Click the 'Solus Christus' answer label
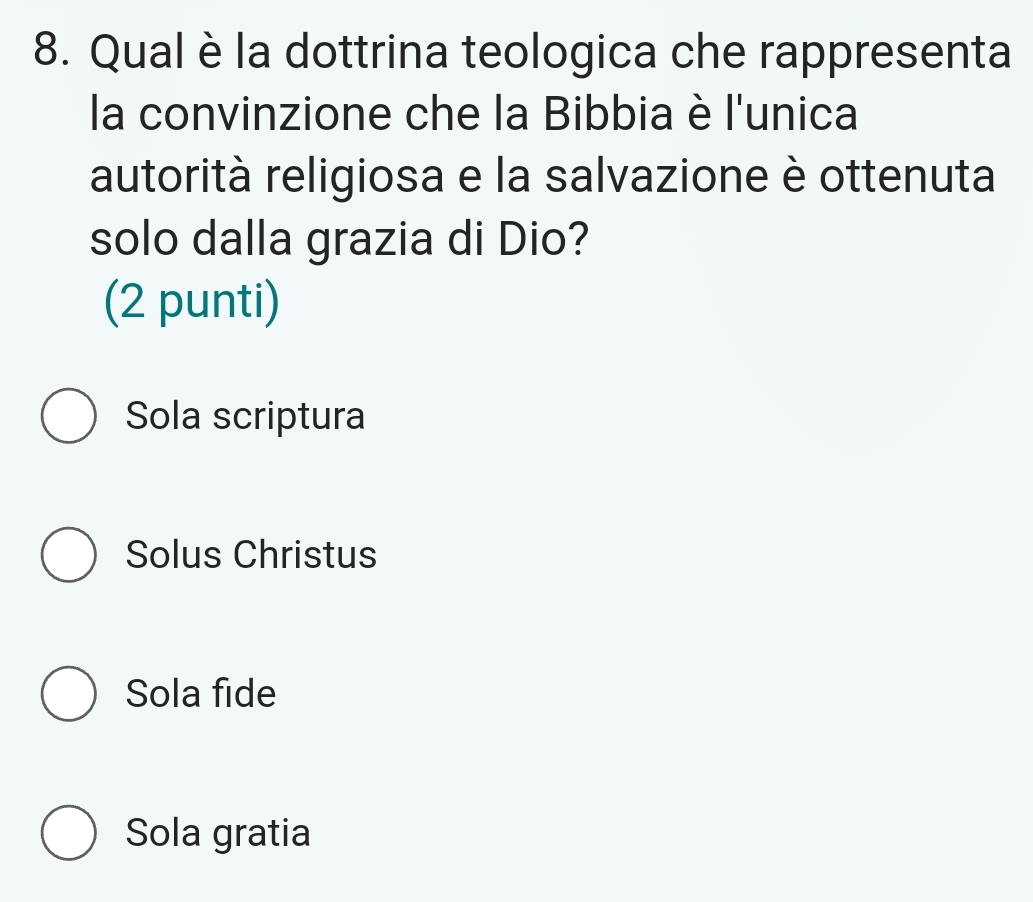Screen dimensions: 1033x902 pyautogui.click(x=252, y=554)
